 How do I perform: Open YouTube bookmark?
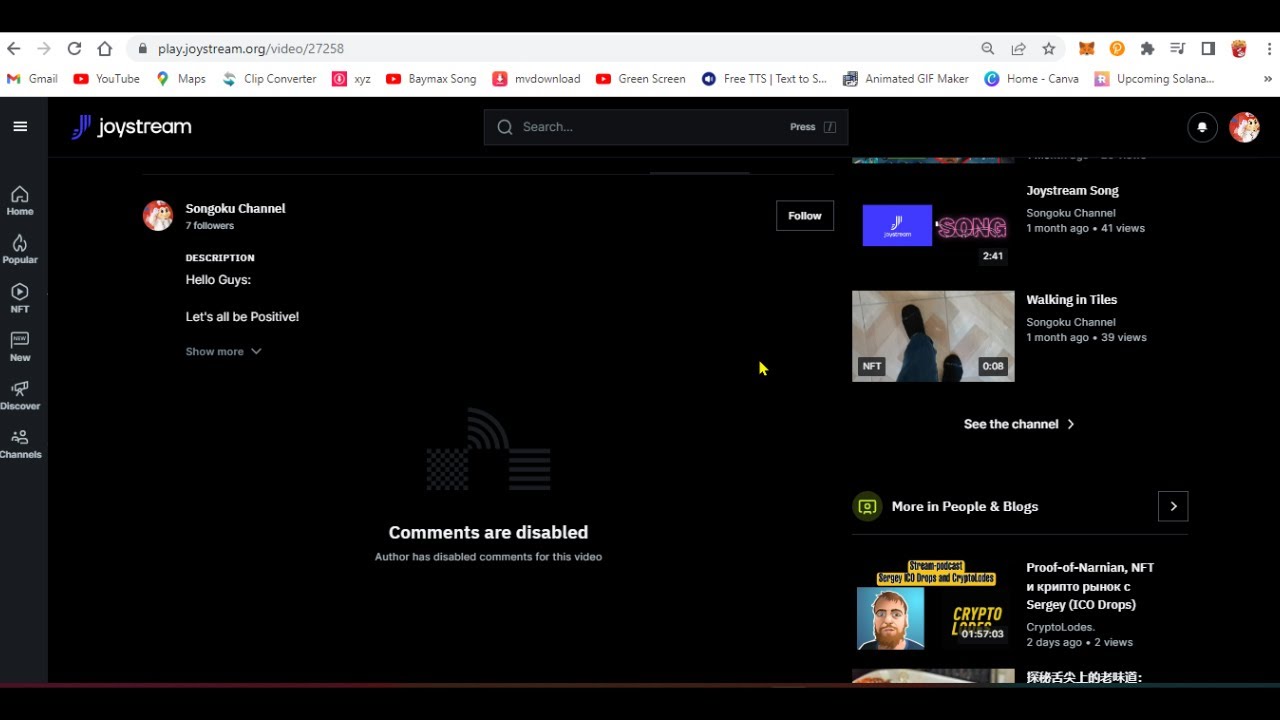pyautogui.click(x=106, y=78)
